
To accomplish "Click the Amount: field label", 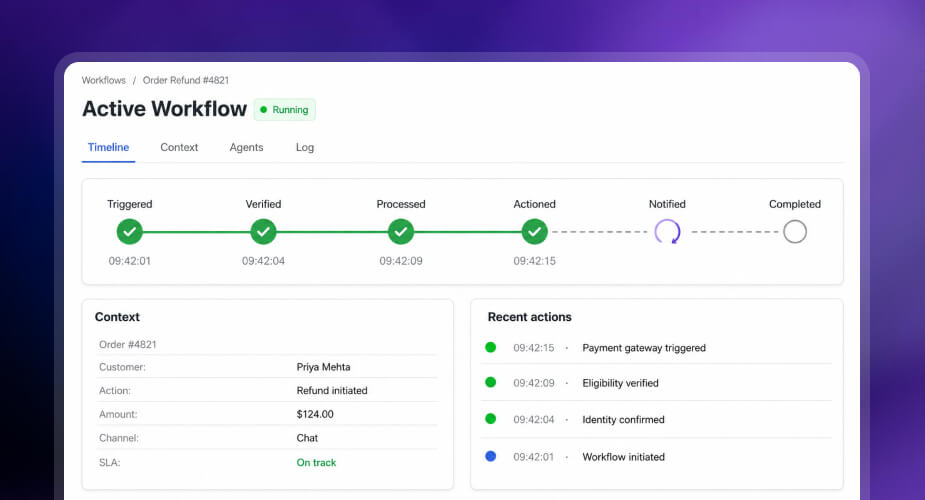I will [x=118, y=414].
